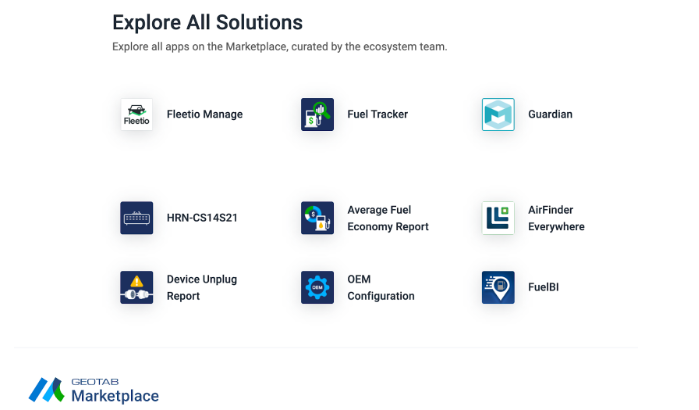
Task: Select the Guardian cube logo icon
Action: (498, 115)
